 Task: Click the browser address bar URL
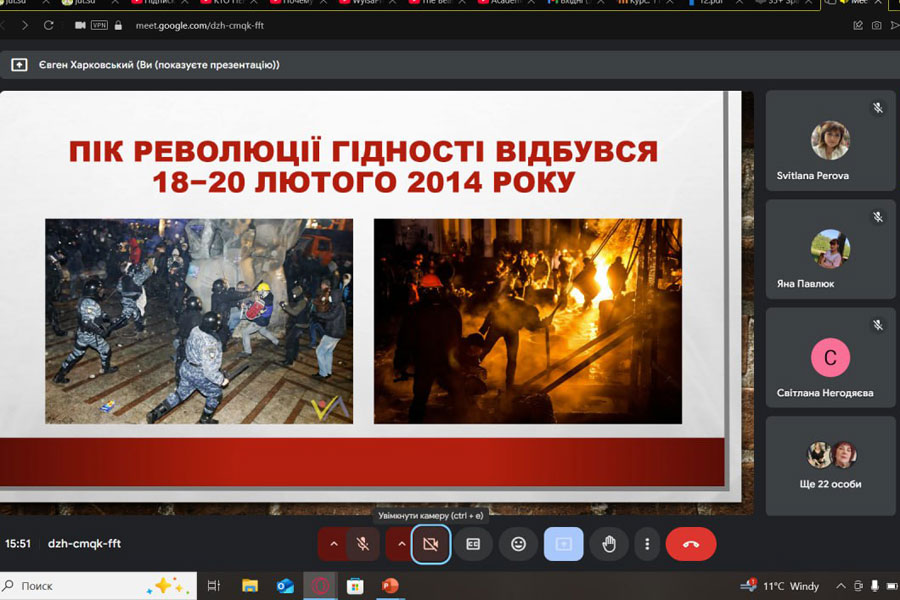click(200, 25)
